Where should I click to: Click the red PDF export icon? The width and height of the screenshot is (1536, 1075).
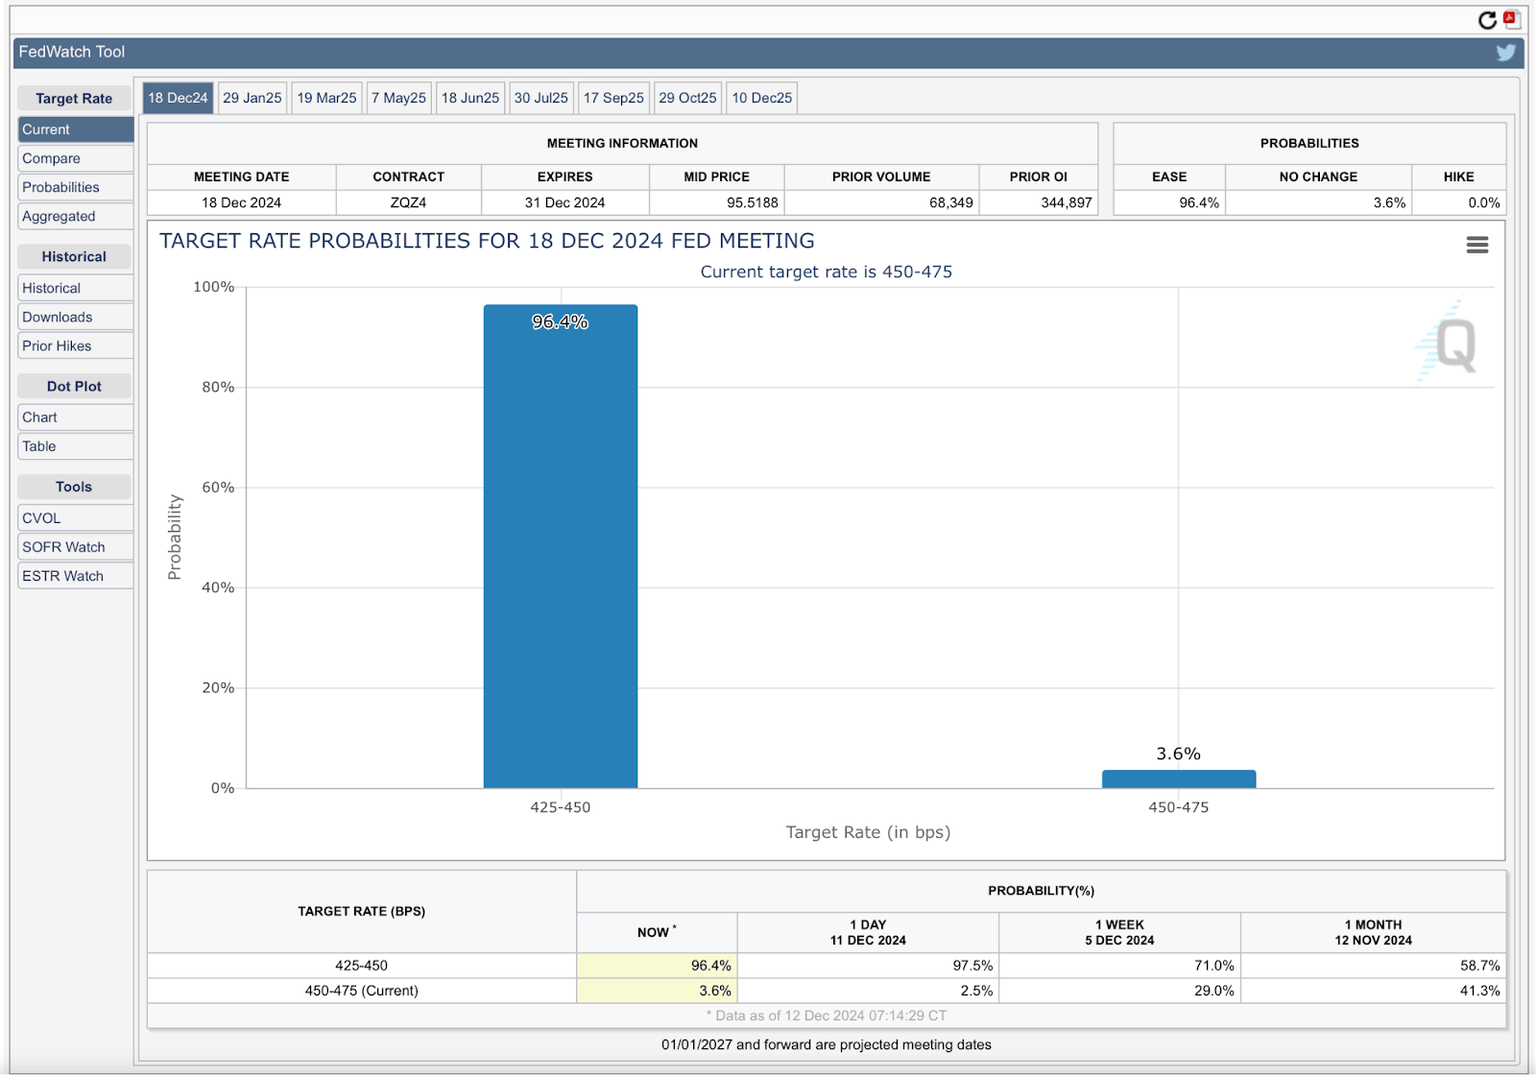click(x=1512, y=20)
